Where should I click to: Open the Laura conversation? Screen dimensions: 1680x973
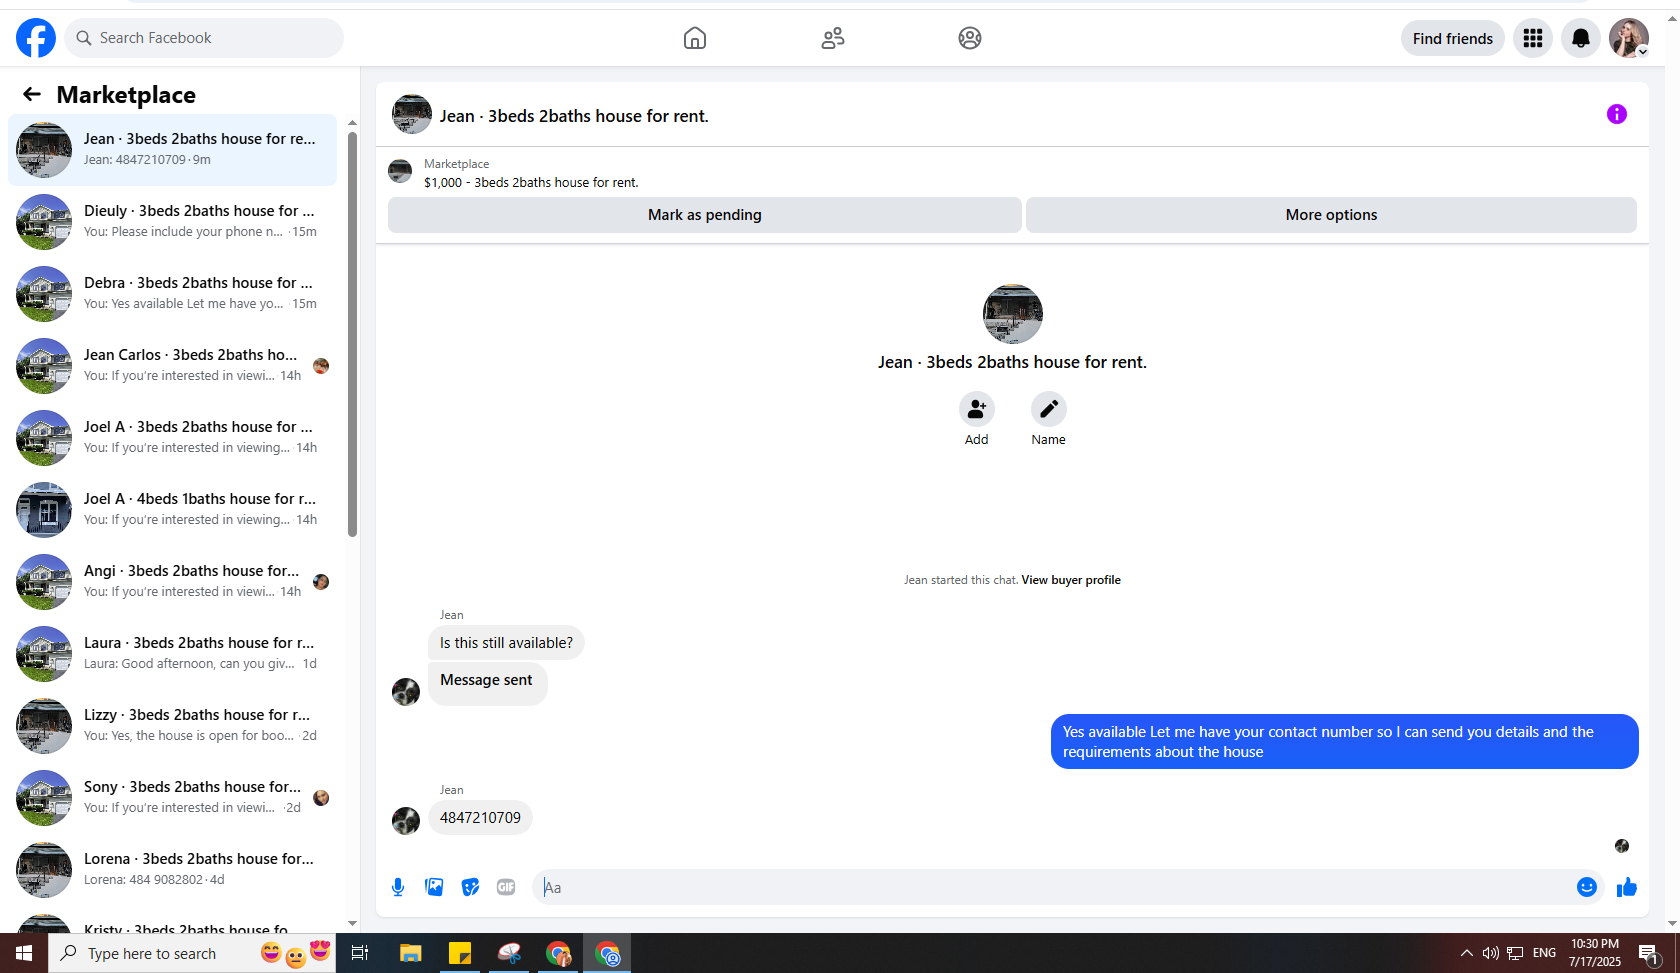pos(172,654)
